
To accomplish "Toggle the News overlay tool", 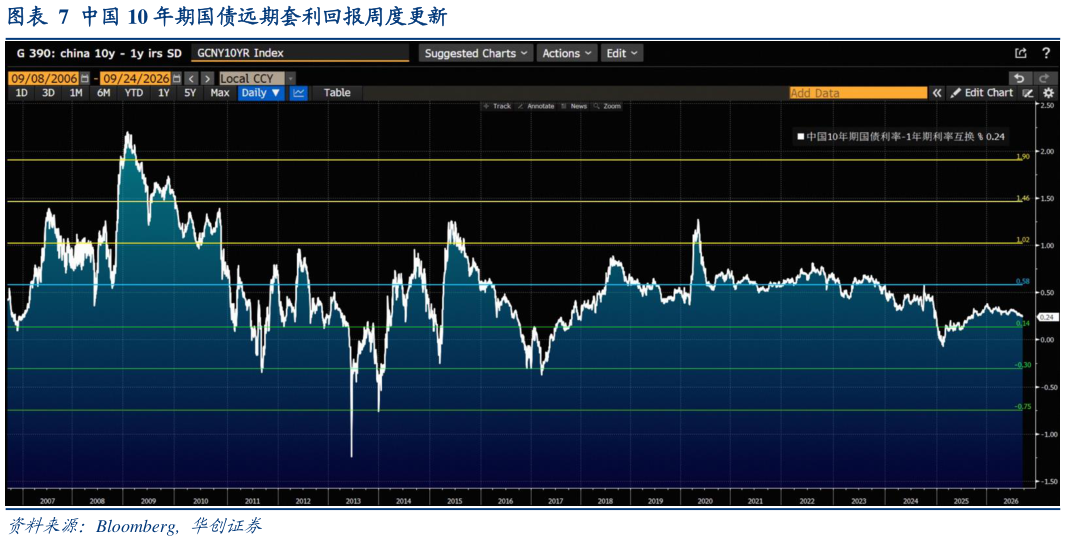I will click(574, 106).
